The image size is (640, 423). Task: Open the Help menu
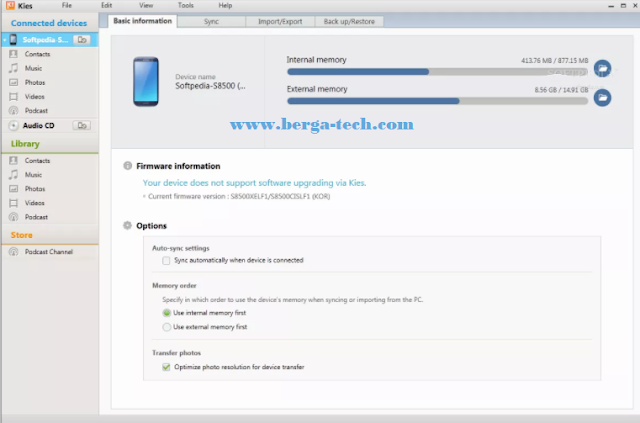225,5
